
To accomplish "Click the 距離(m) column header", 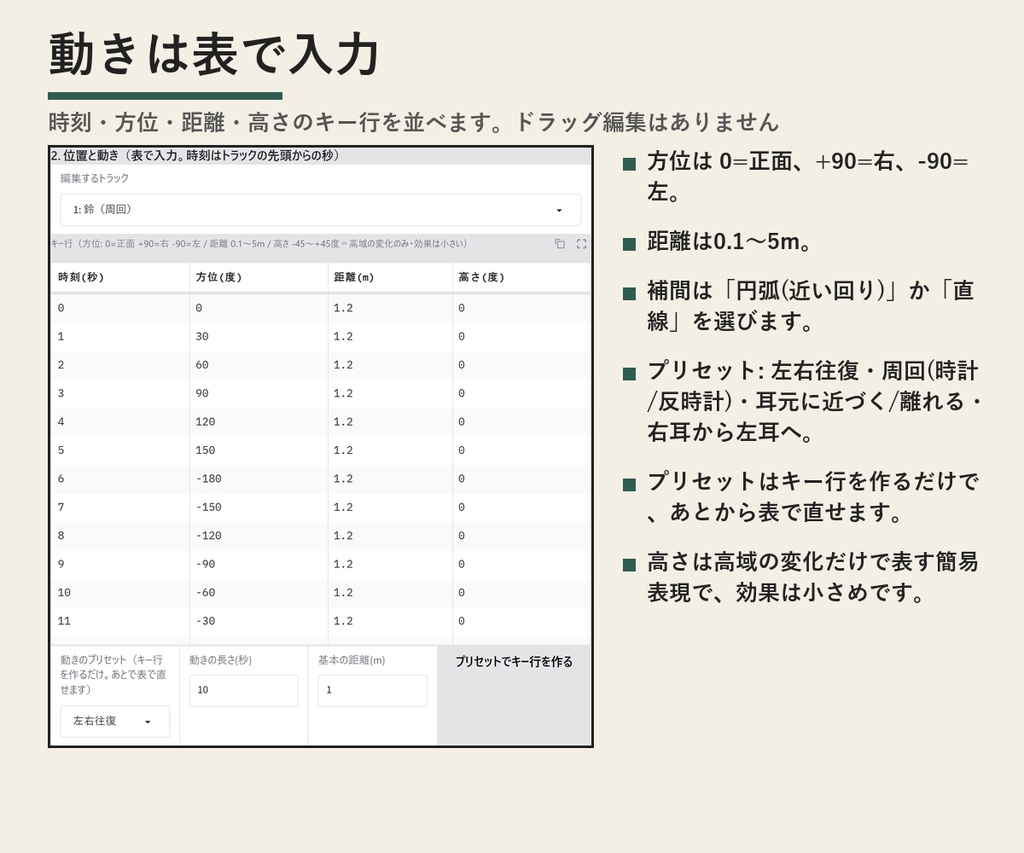I will [390, 277].
